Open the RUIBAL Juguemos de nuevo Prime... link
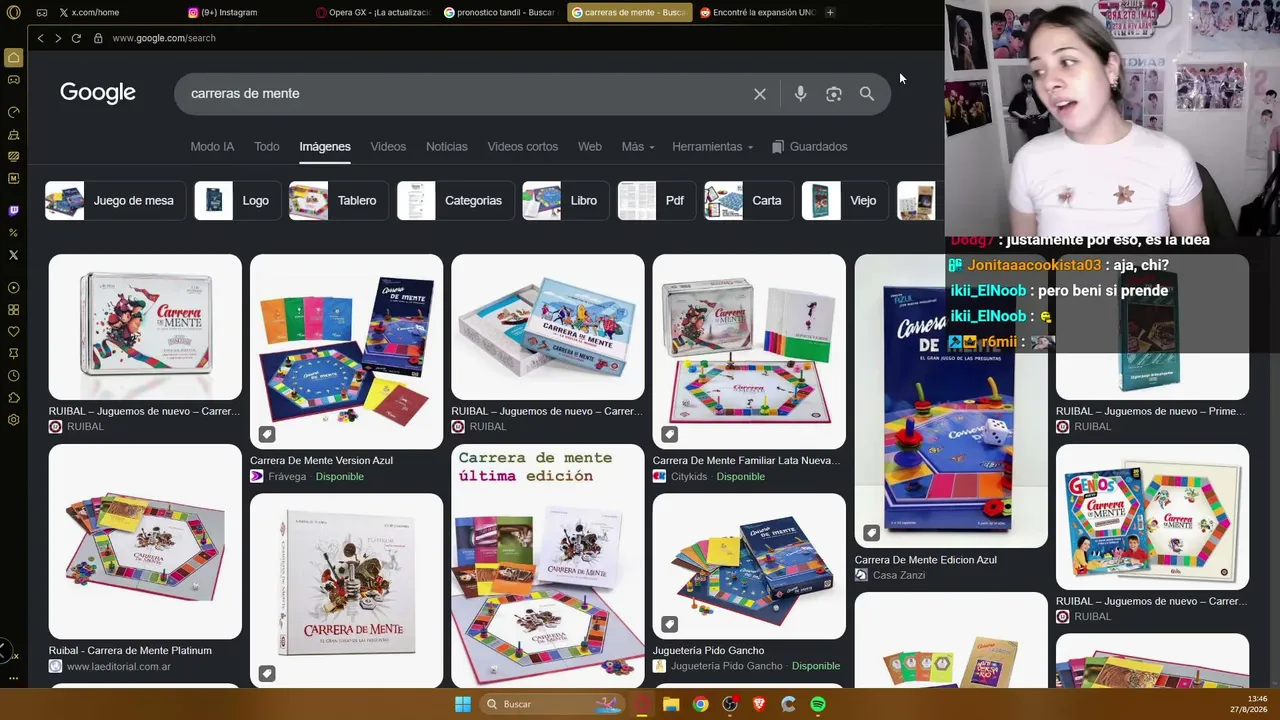This screenshot has height=720, width=1280. click(1151, 411)
